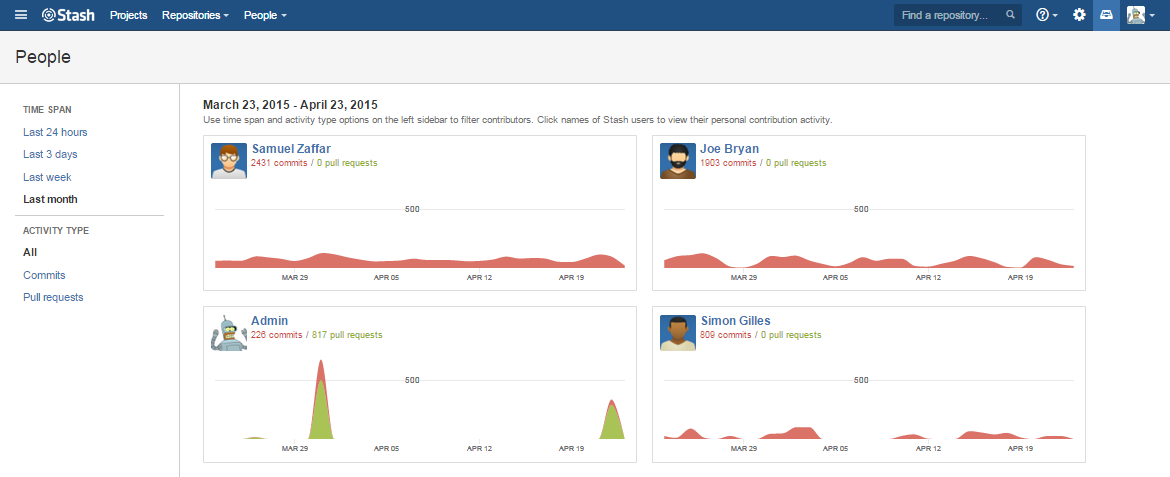Go to Projects in the top navigation
Viewport: 1170px width, 477px height.
[x=129, y=15]
